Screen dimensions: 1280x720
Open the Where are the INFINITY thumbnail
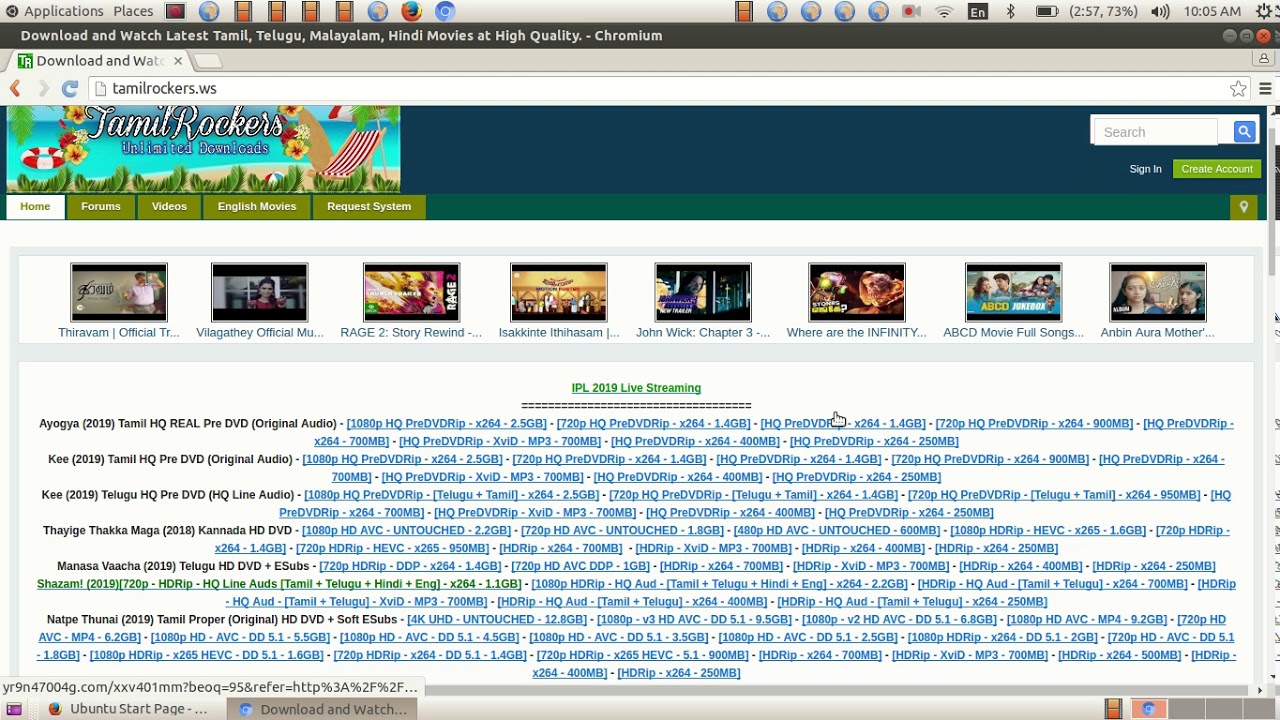click(x=857, y=292)
